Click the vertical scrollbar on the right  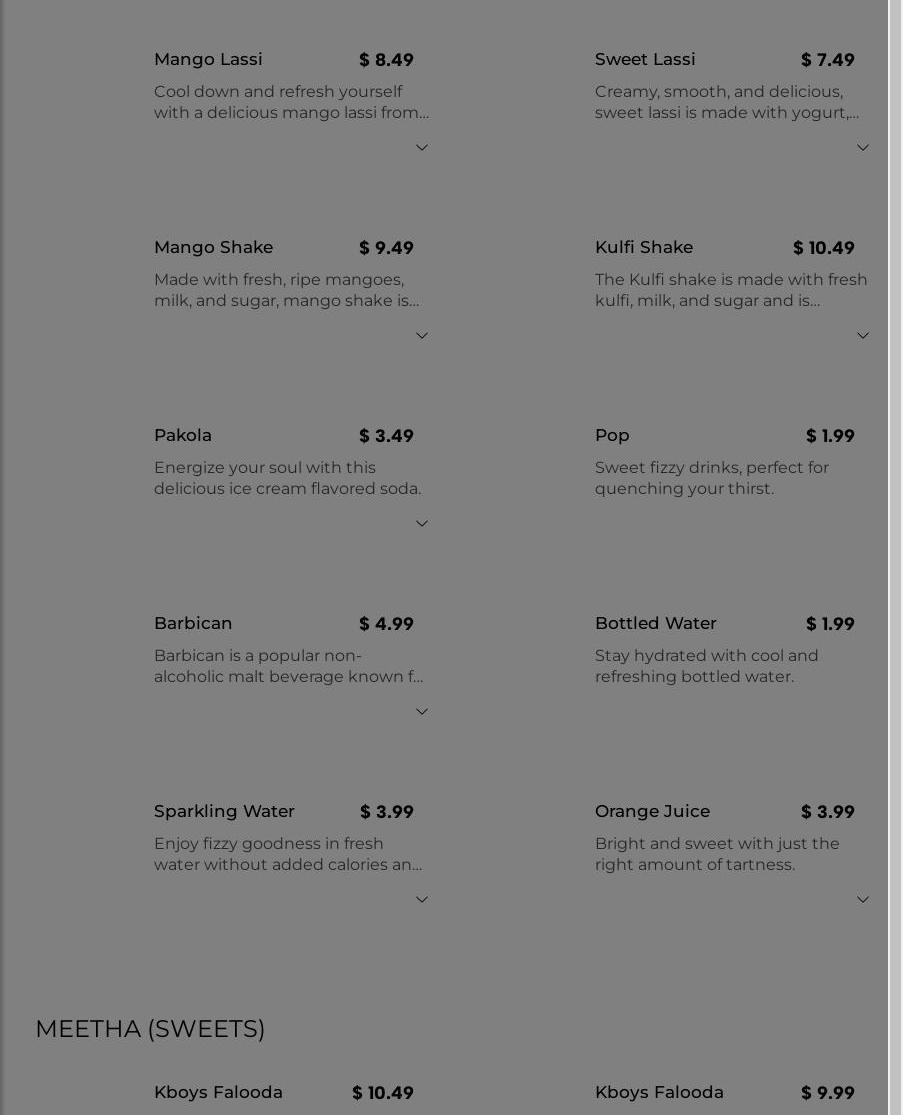pyautogui.click(x=895, y=500)
